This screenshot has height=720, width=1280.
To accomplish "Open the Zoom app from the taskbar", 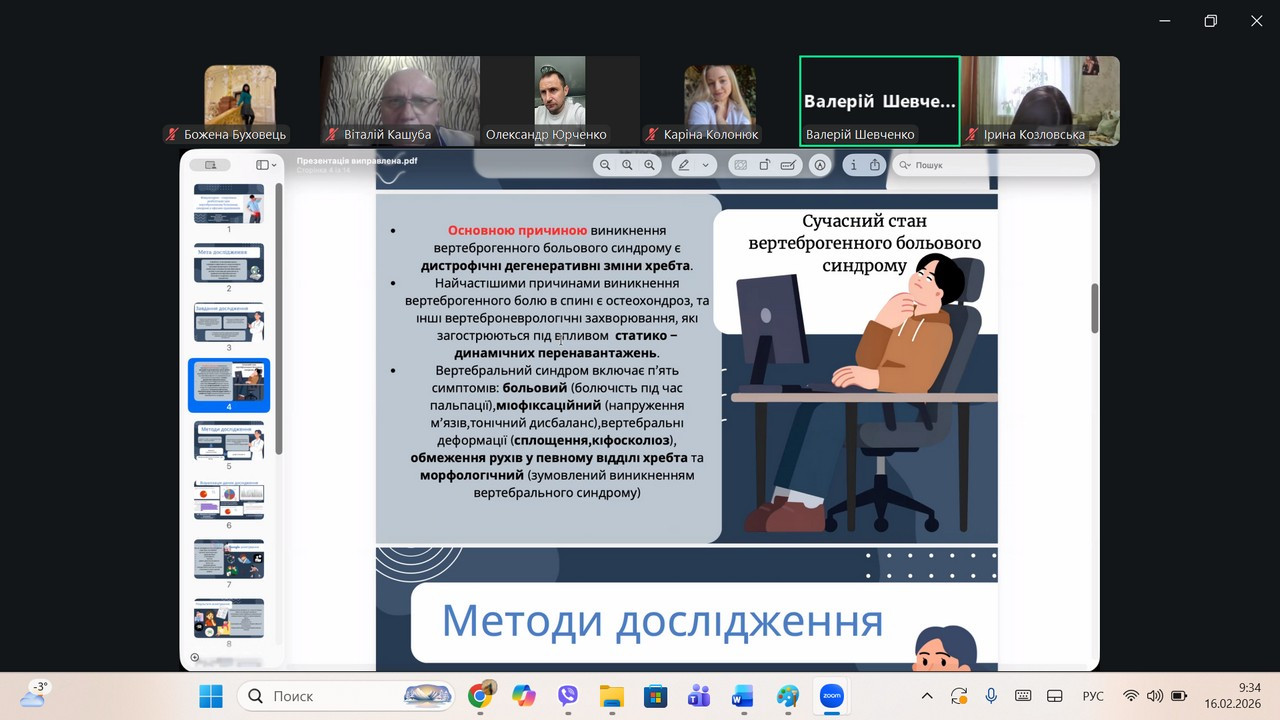I will pyautogui.click(x=831, y=696).
